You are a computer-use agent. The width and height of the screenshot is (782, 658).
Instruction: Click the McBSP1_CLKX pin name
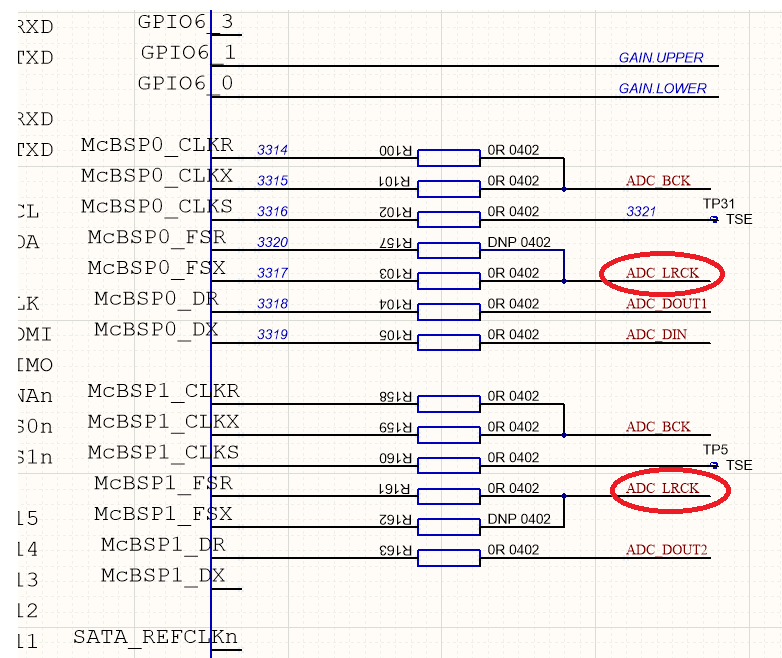pos(164,423)
